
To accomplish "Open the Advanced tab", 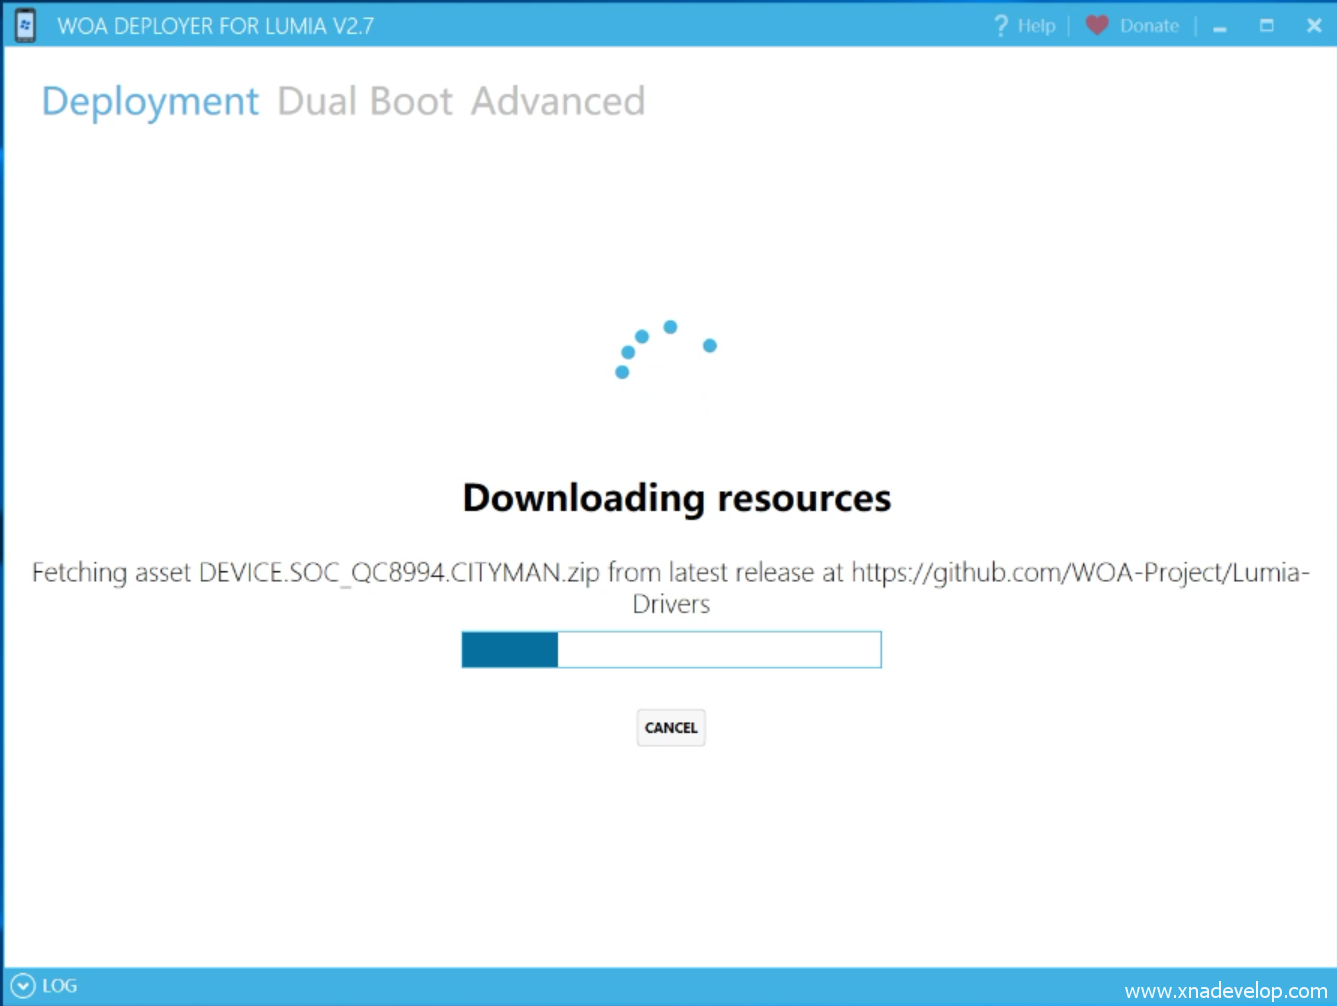I will click(558, 102).
